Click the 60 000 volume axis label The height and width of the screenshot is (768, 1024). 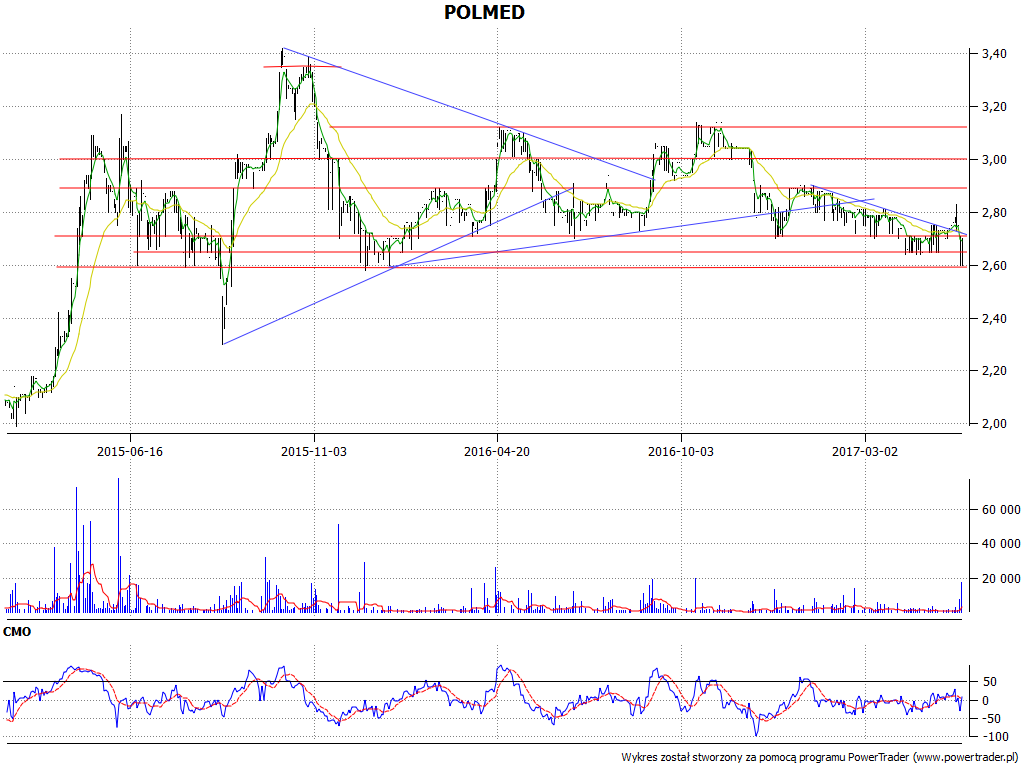[1000, 509]
